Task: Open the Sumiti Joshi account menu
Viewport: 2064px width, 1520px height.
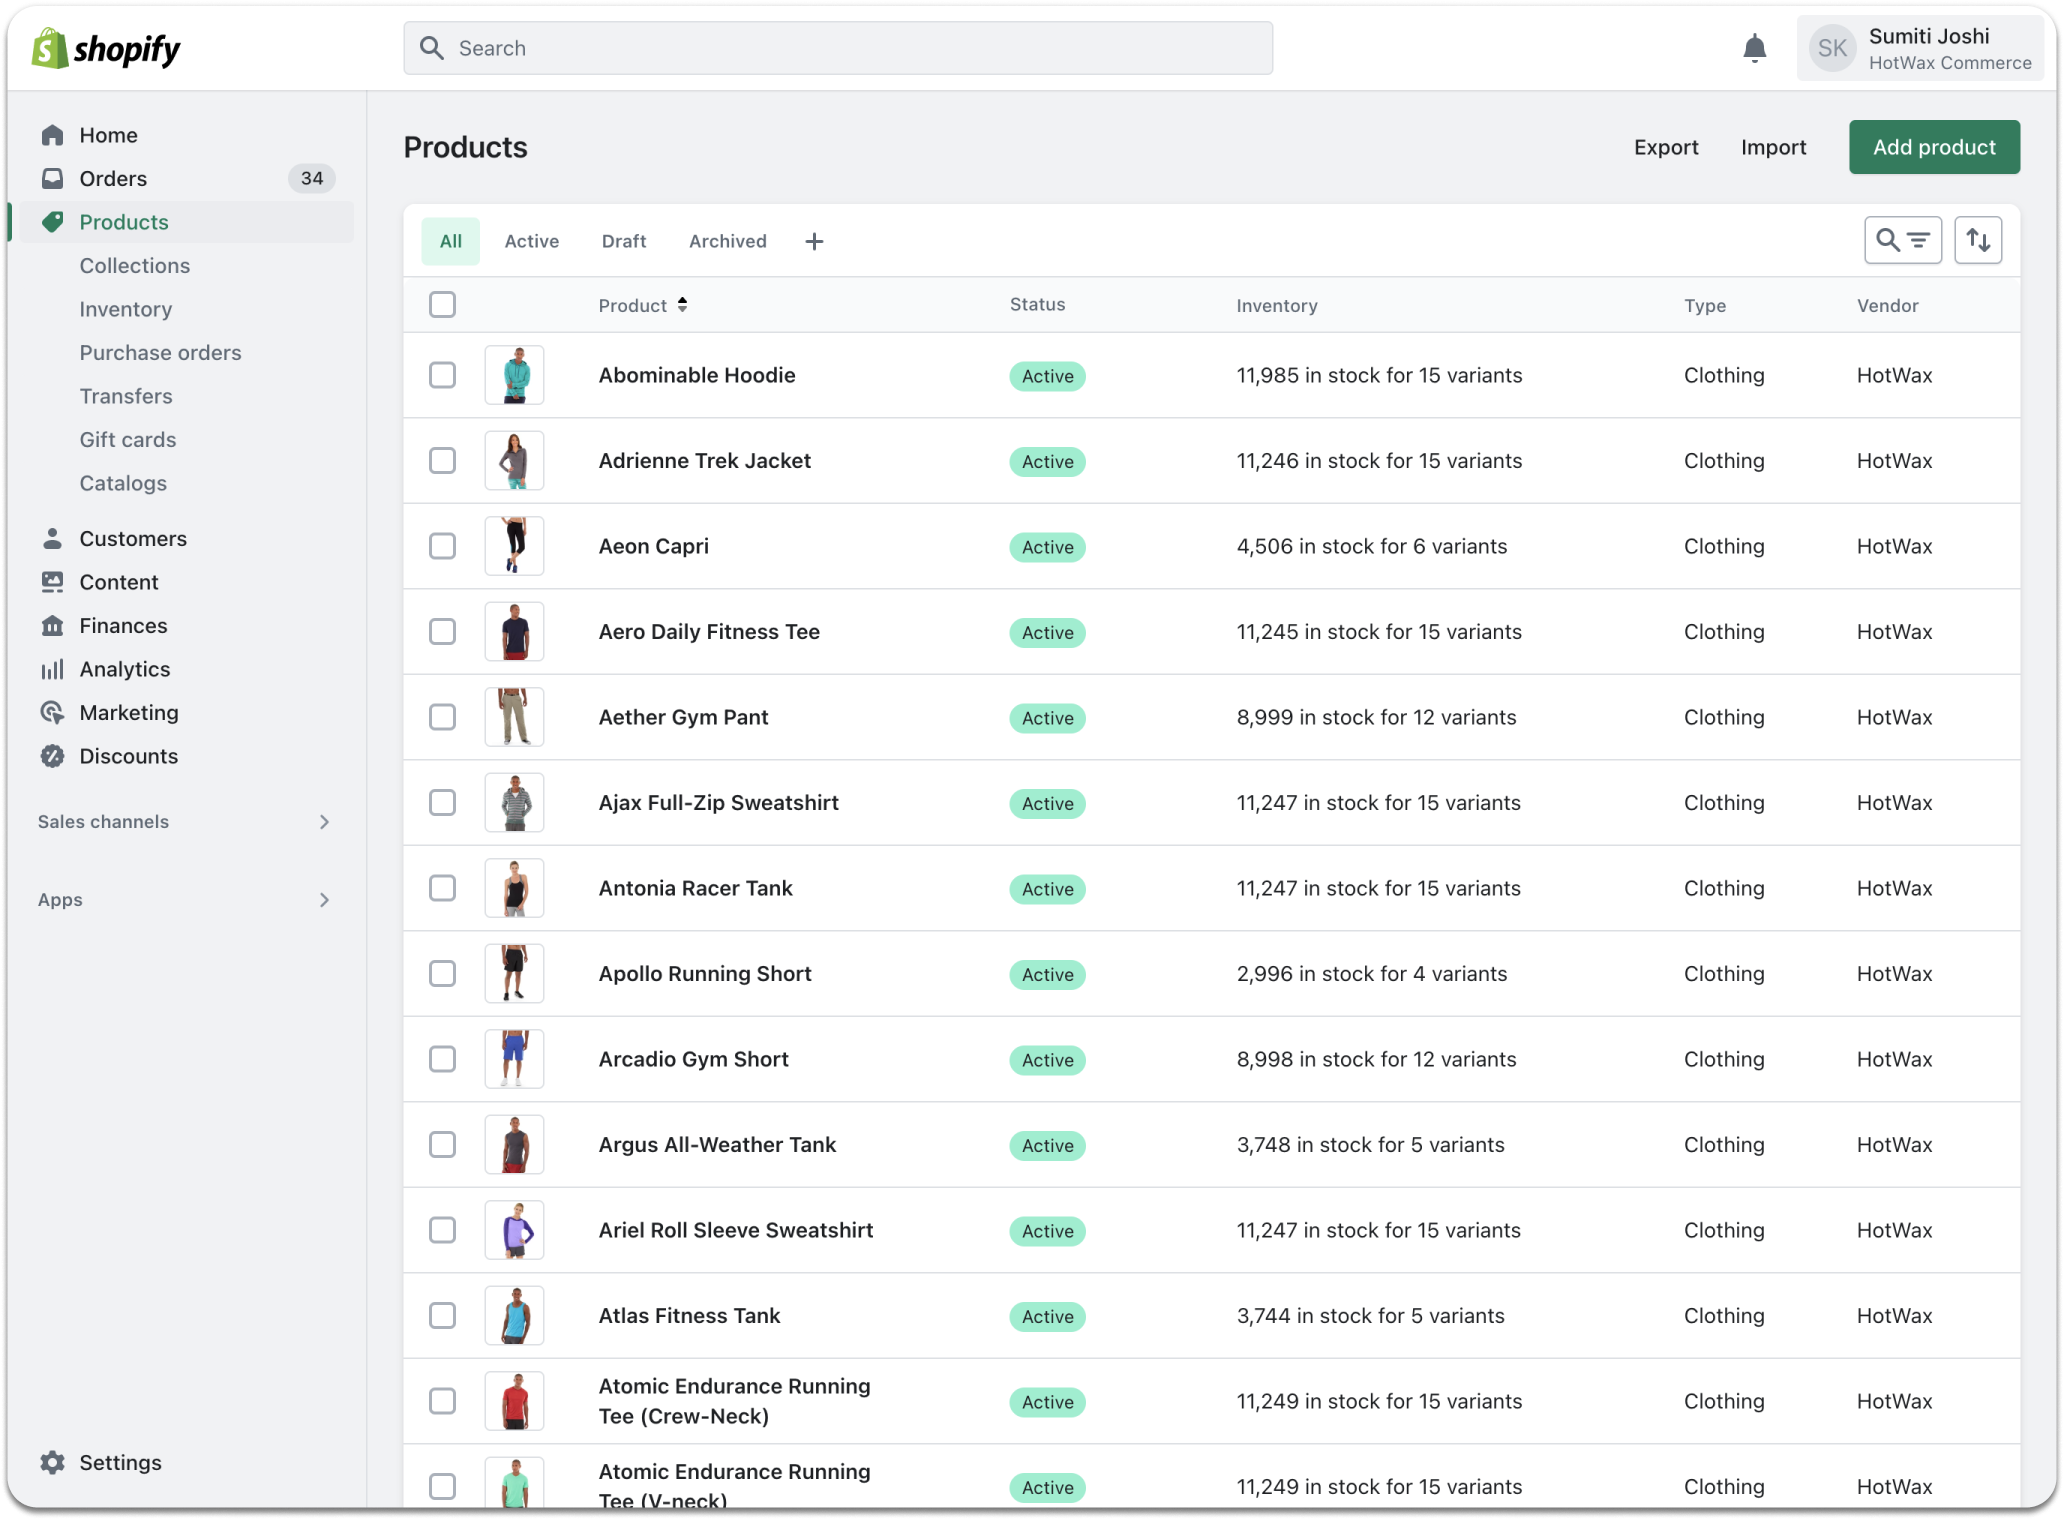Action: pos(1920,48)
